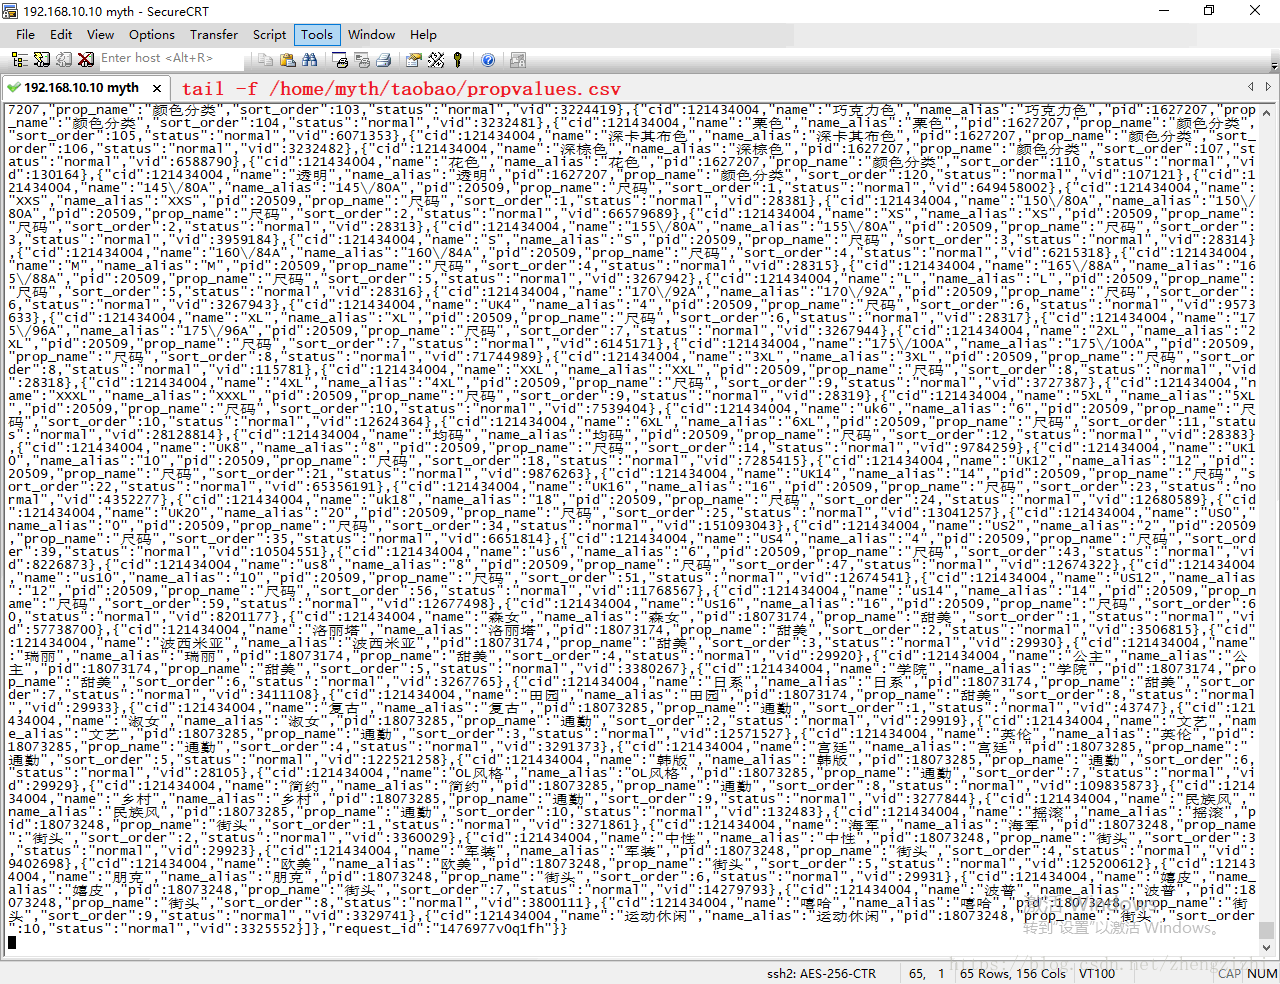Click the Print Screen icon

339,60
